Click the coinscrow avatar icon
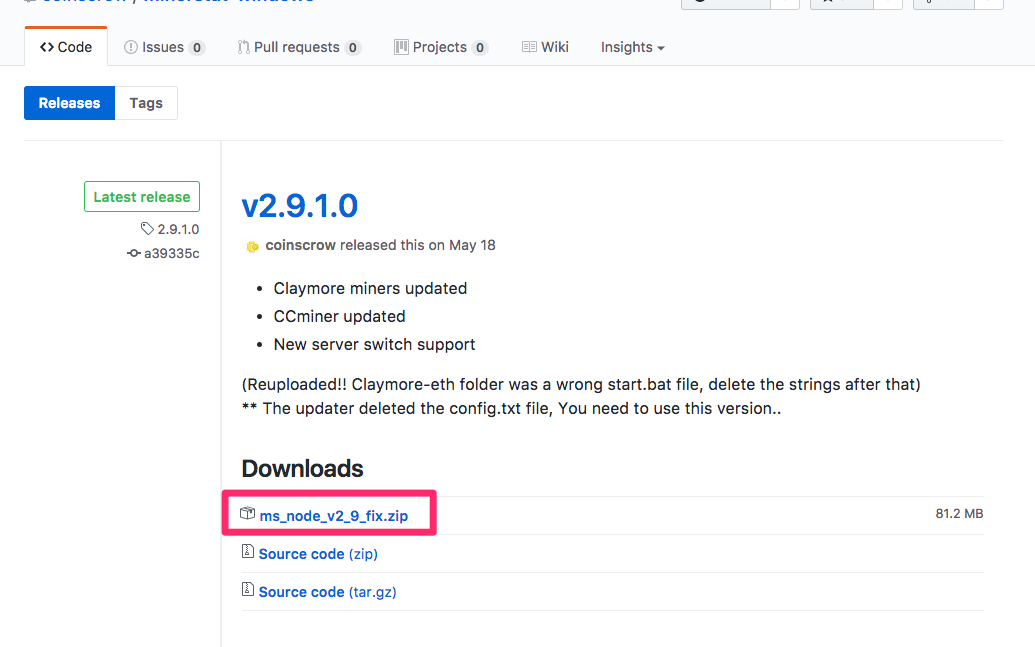 (x=252, y=246)
